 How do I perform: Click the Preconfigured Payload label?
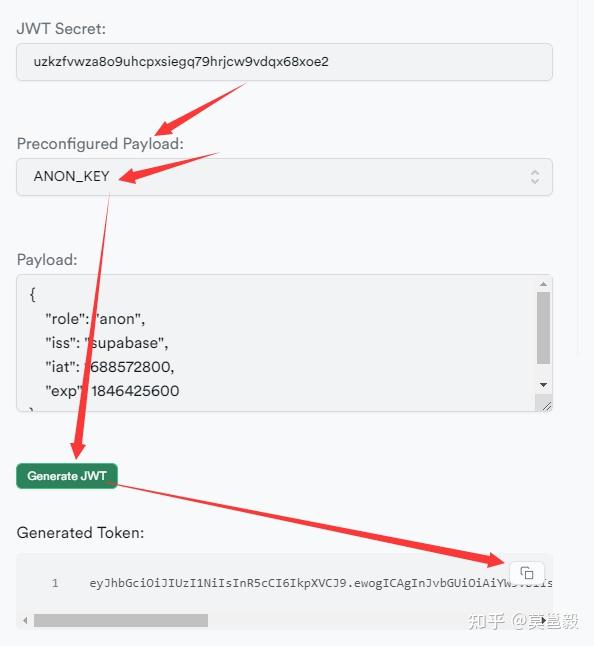tap(100, 144)
